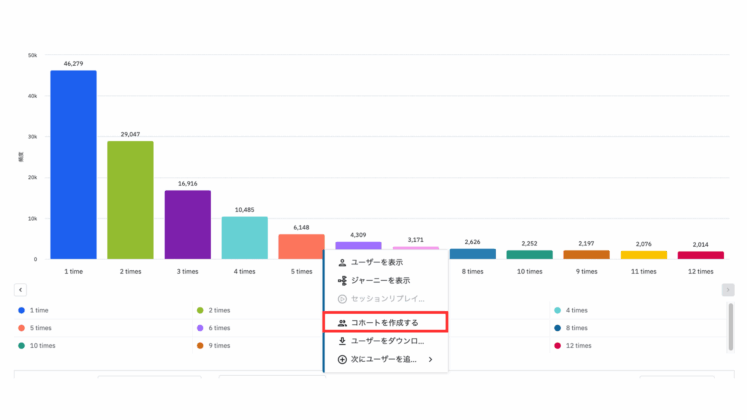Viewport: 747px width, 420px height.
Task: Toggle the '12 times' legend item
Action: (x=579, y=345)
